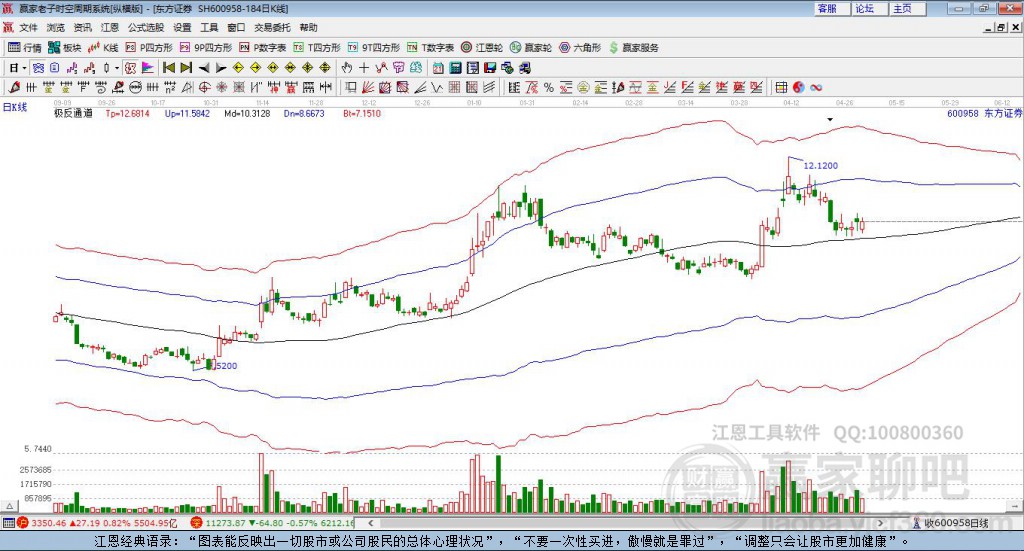Open 赢家服务 with the dollar icon
This screenshot has width=1024, height=551.
click(634, 48)
